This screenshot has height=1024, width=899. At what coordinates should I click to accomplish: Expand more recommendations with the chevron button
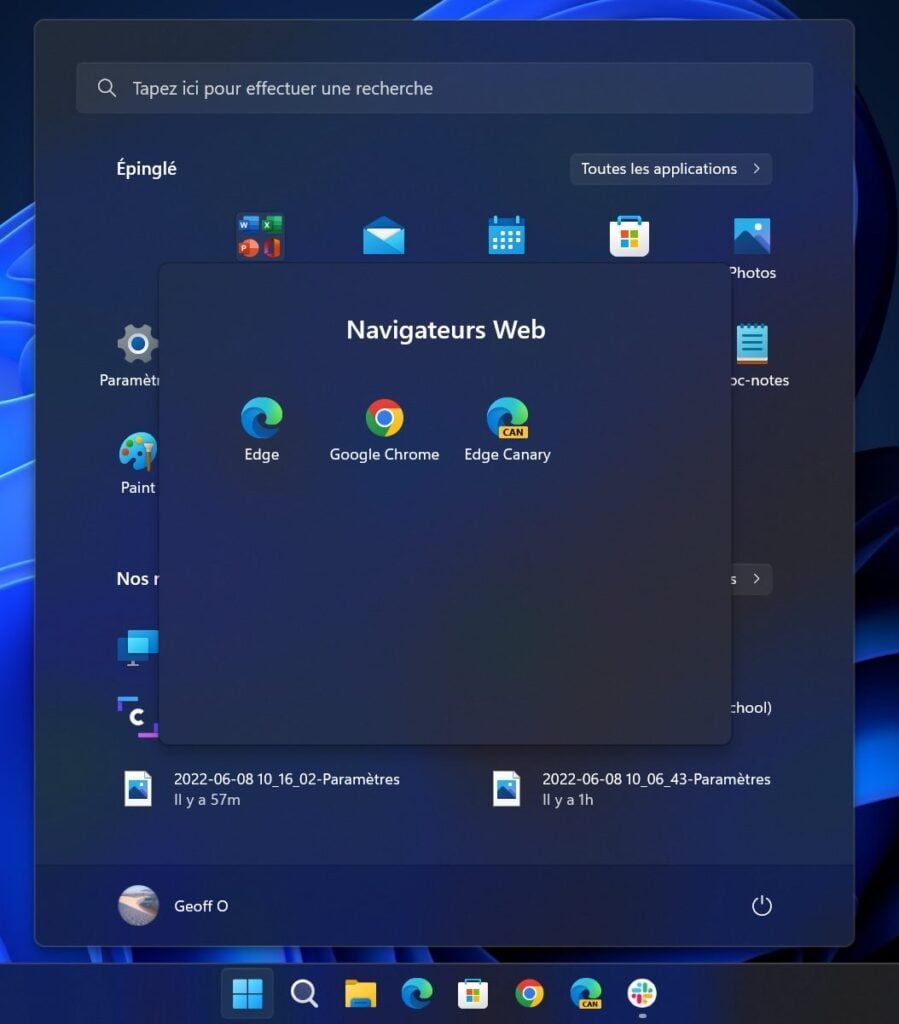pyautogui.click(x=756, y=579)
